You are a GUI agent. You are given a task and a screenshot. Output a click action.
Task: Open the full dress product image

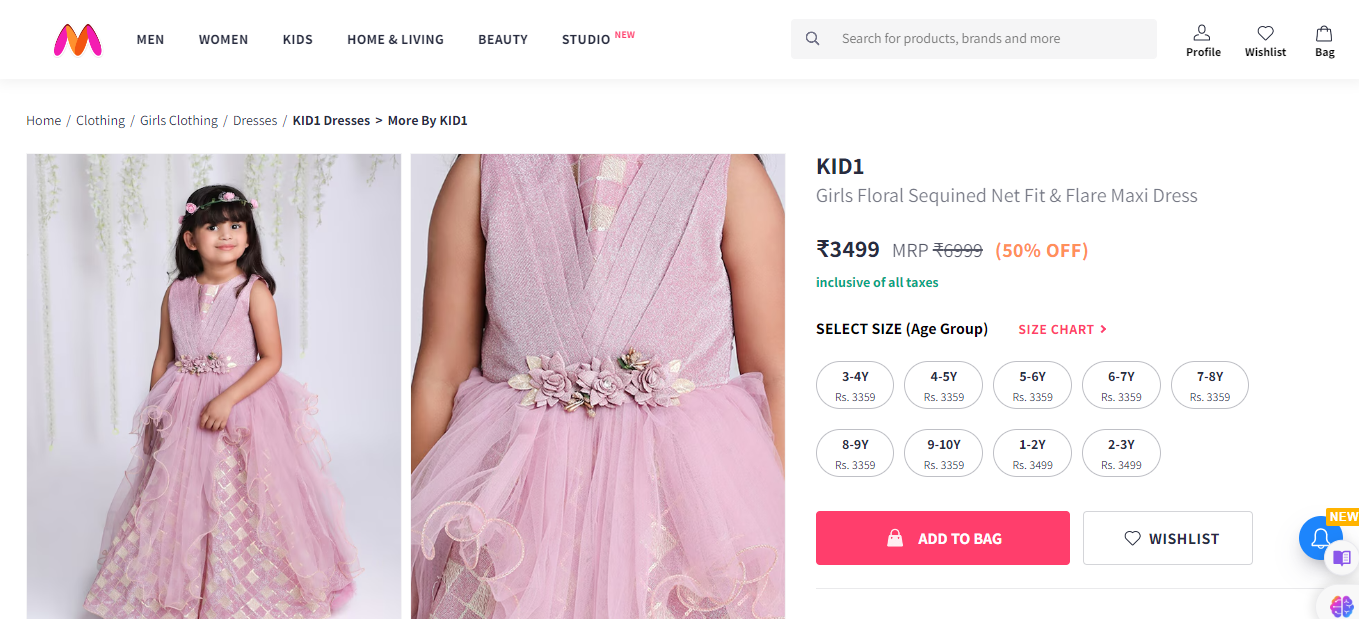click(x=213, y=386)
